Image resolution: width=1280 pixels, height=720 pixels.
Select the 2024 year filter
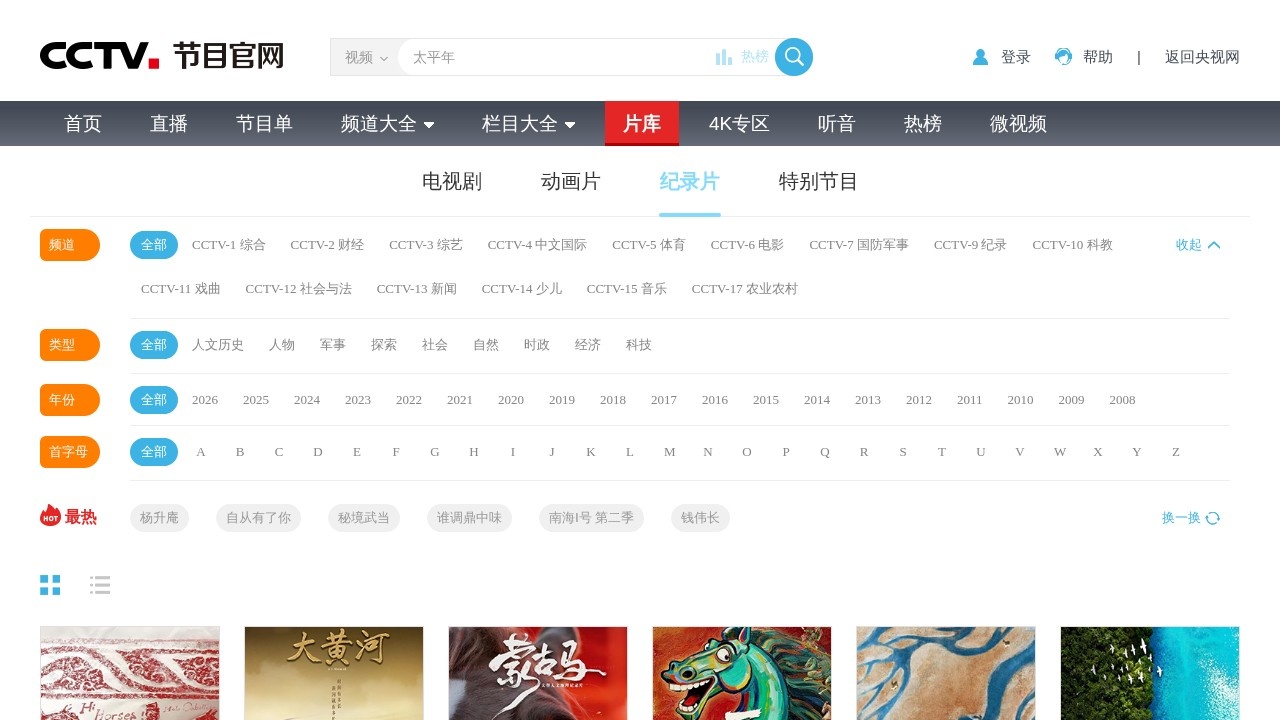coord(306,400)
